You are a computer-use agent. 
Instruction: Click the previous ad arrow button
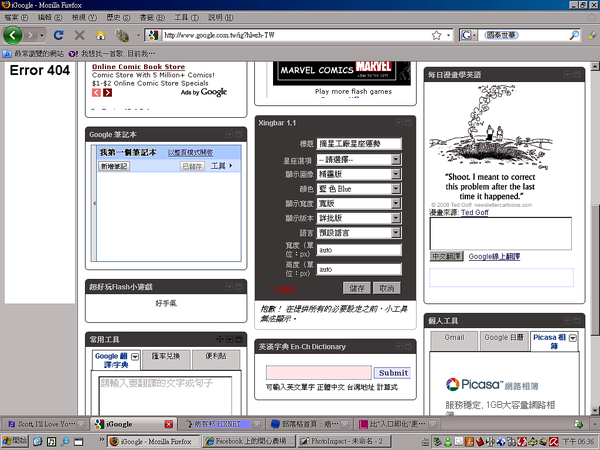tap(96, 93)
